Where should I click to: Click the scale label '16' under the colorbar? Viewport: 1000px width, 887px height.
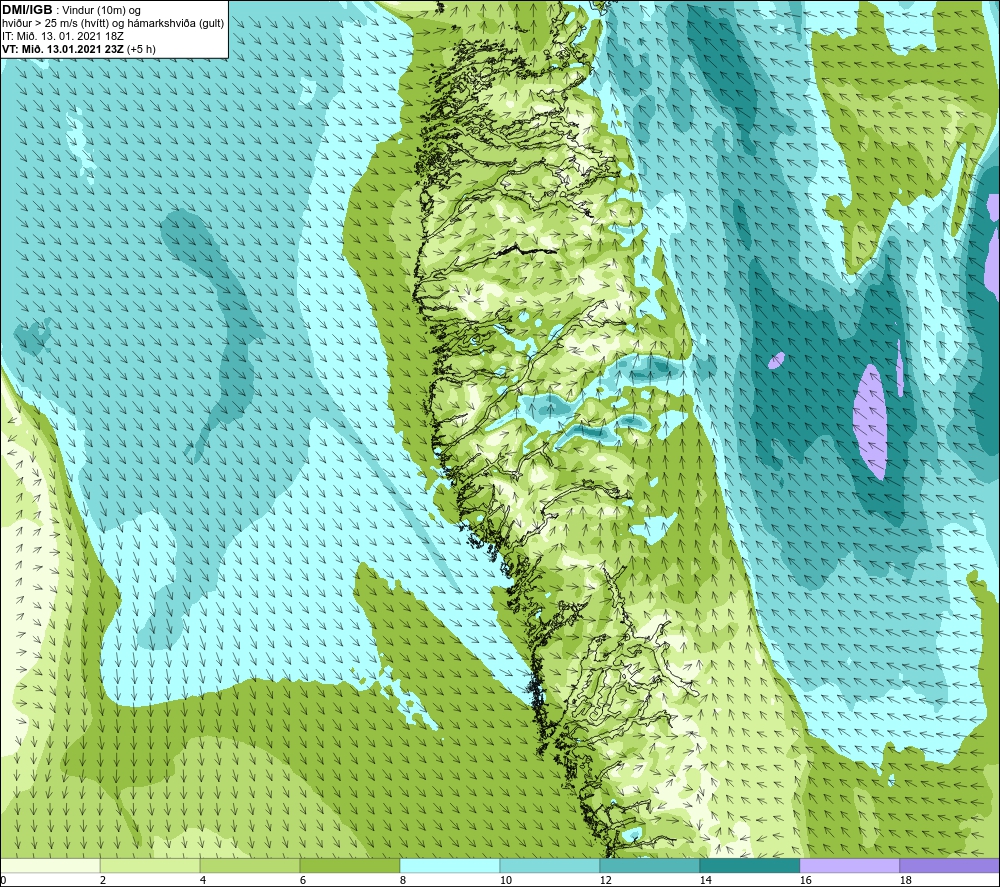(805, 880)
